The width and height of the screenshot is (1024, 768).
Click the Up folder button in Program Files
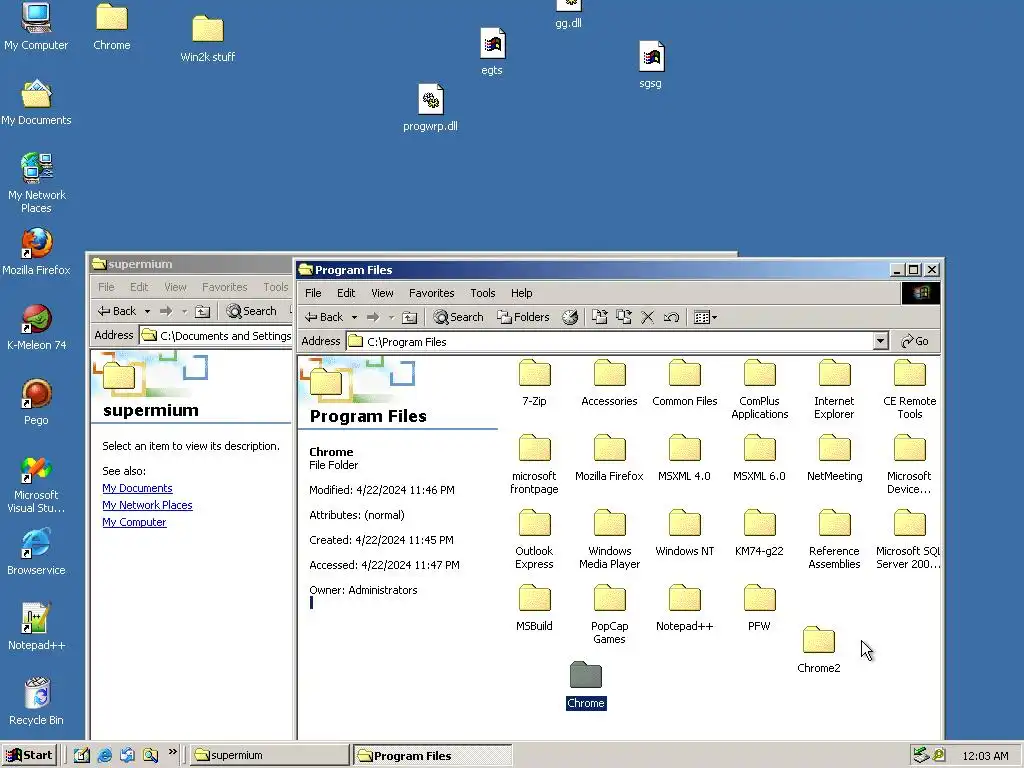coord(409,317)
